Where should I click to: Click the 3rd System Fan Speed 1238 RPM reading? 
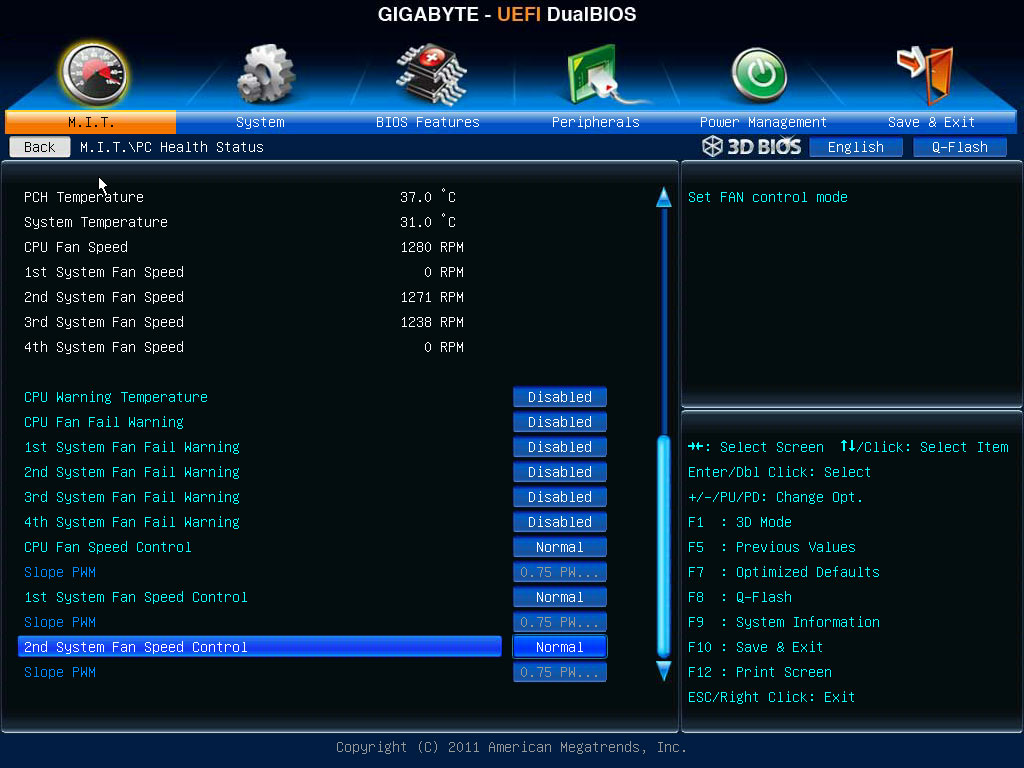pos(432,322)
